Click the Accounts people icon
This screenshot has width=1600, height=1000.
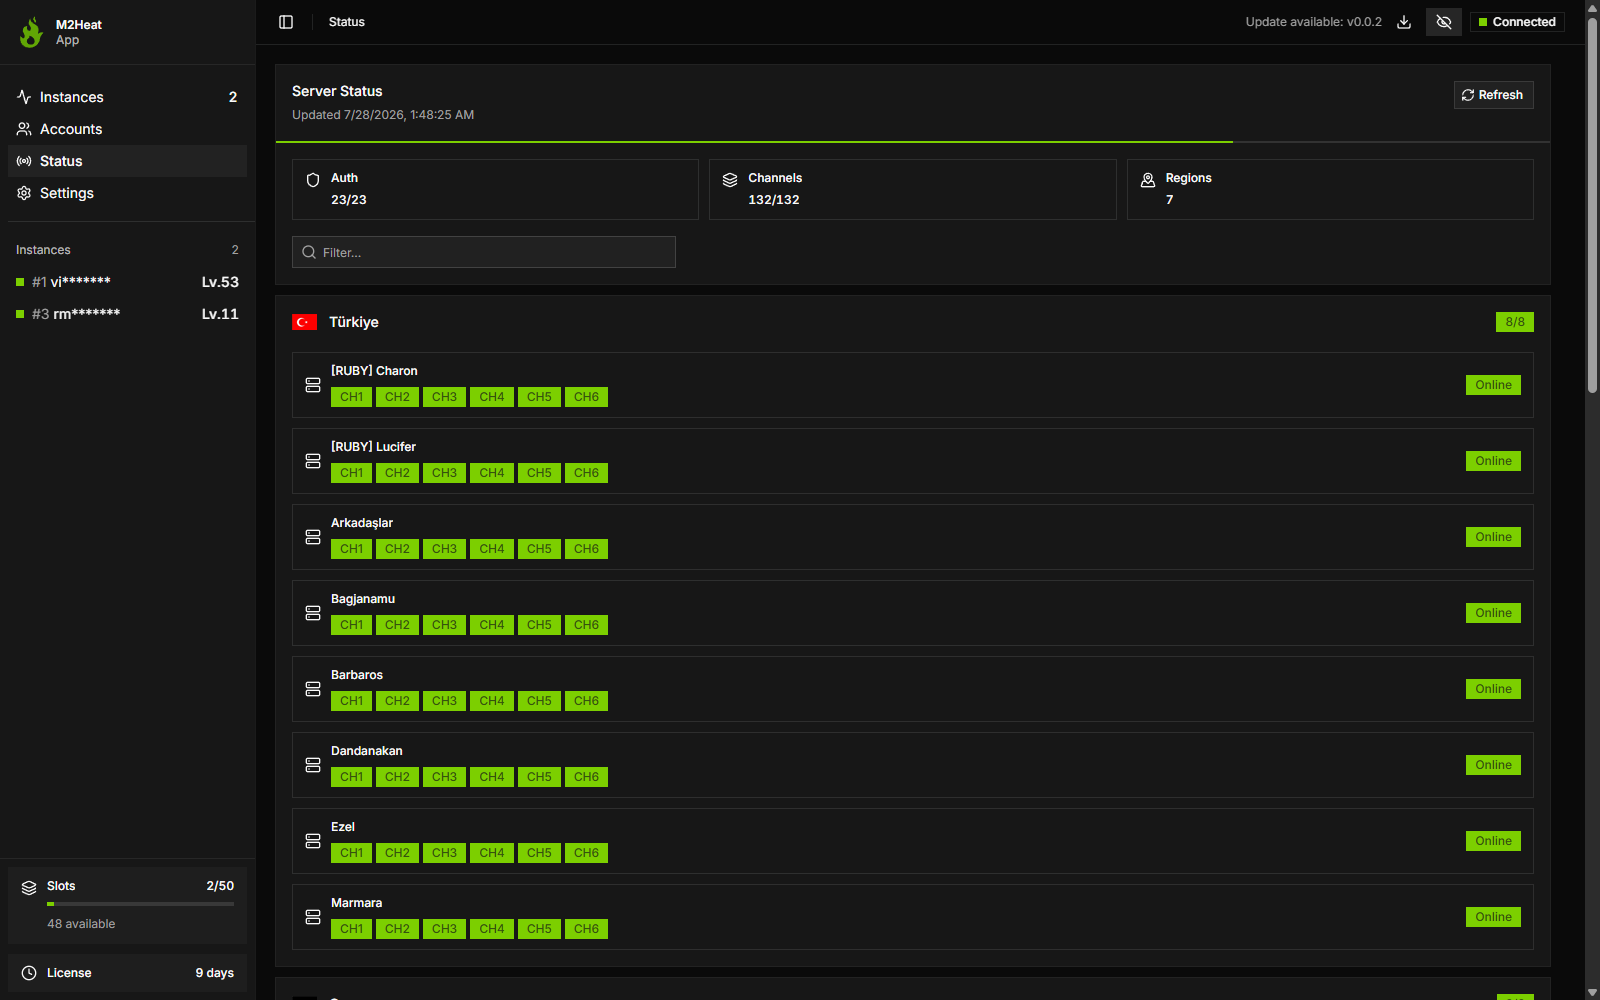[x=24, y=129]
